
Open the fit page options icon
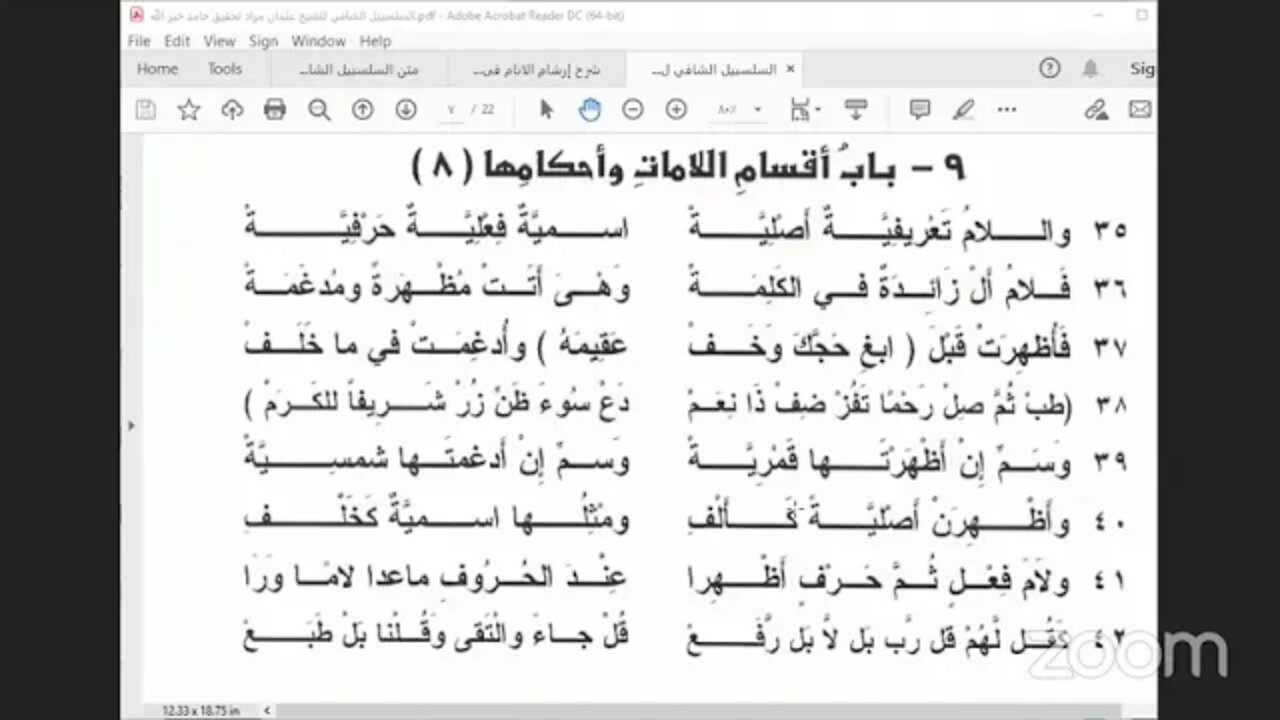806,110
